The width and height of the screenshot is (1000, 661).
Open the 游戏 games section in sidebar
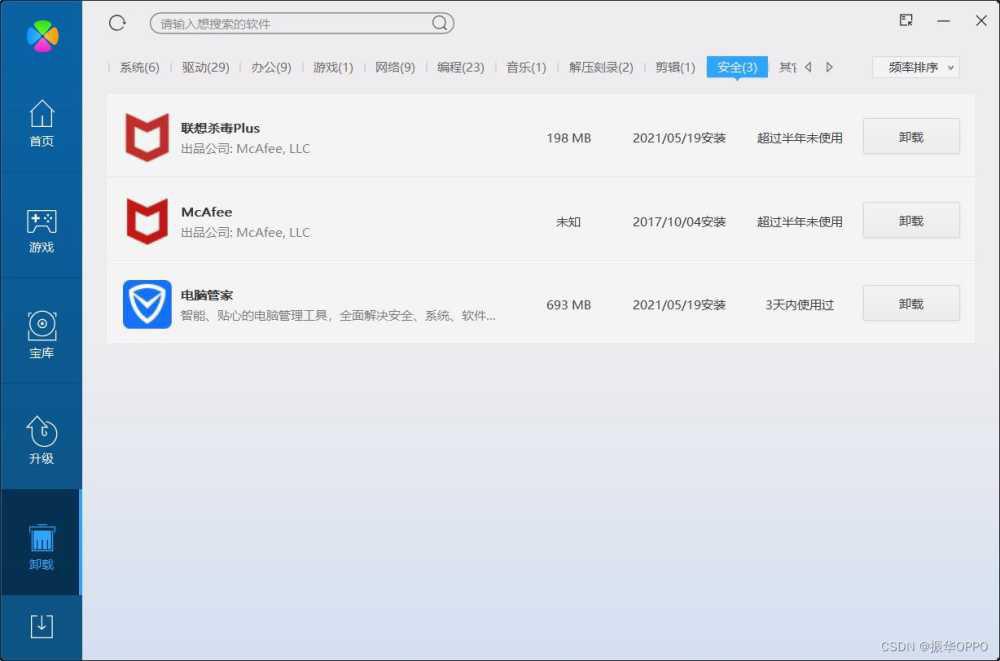click(41, 230)
